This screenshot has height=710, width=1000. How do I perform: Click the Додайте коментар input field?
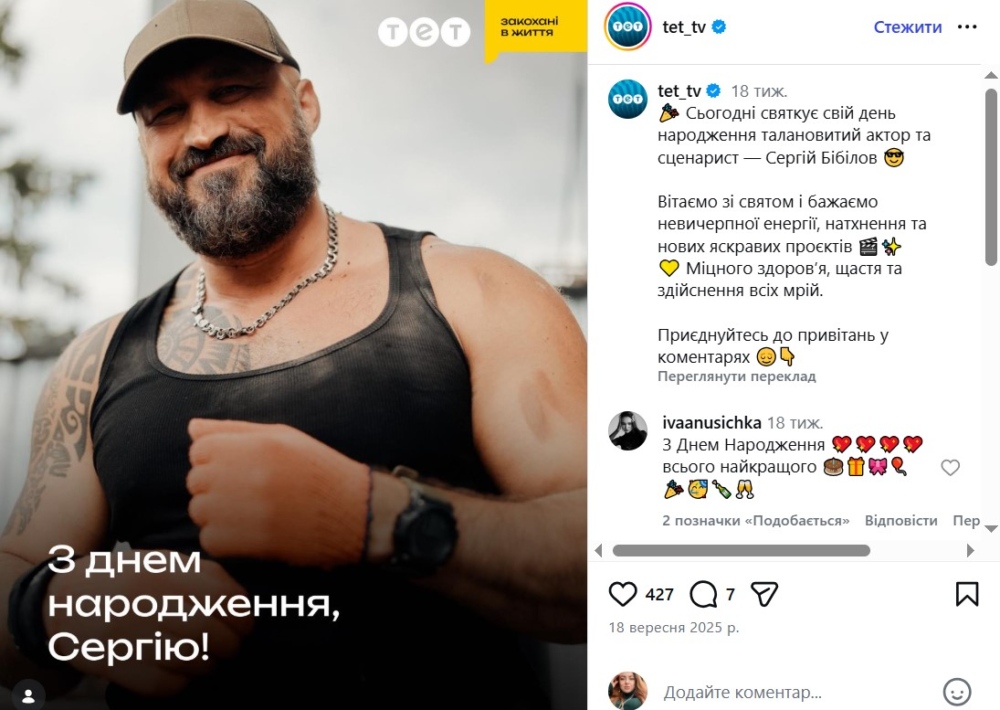coord(742,692)
